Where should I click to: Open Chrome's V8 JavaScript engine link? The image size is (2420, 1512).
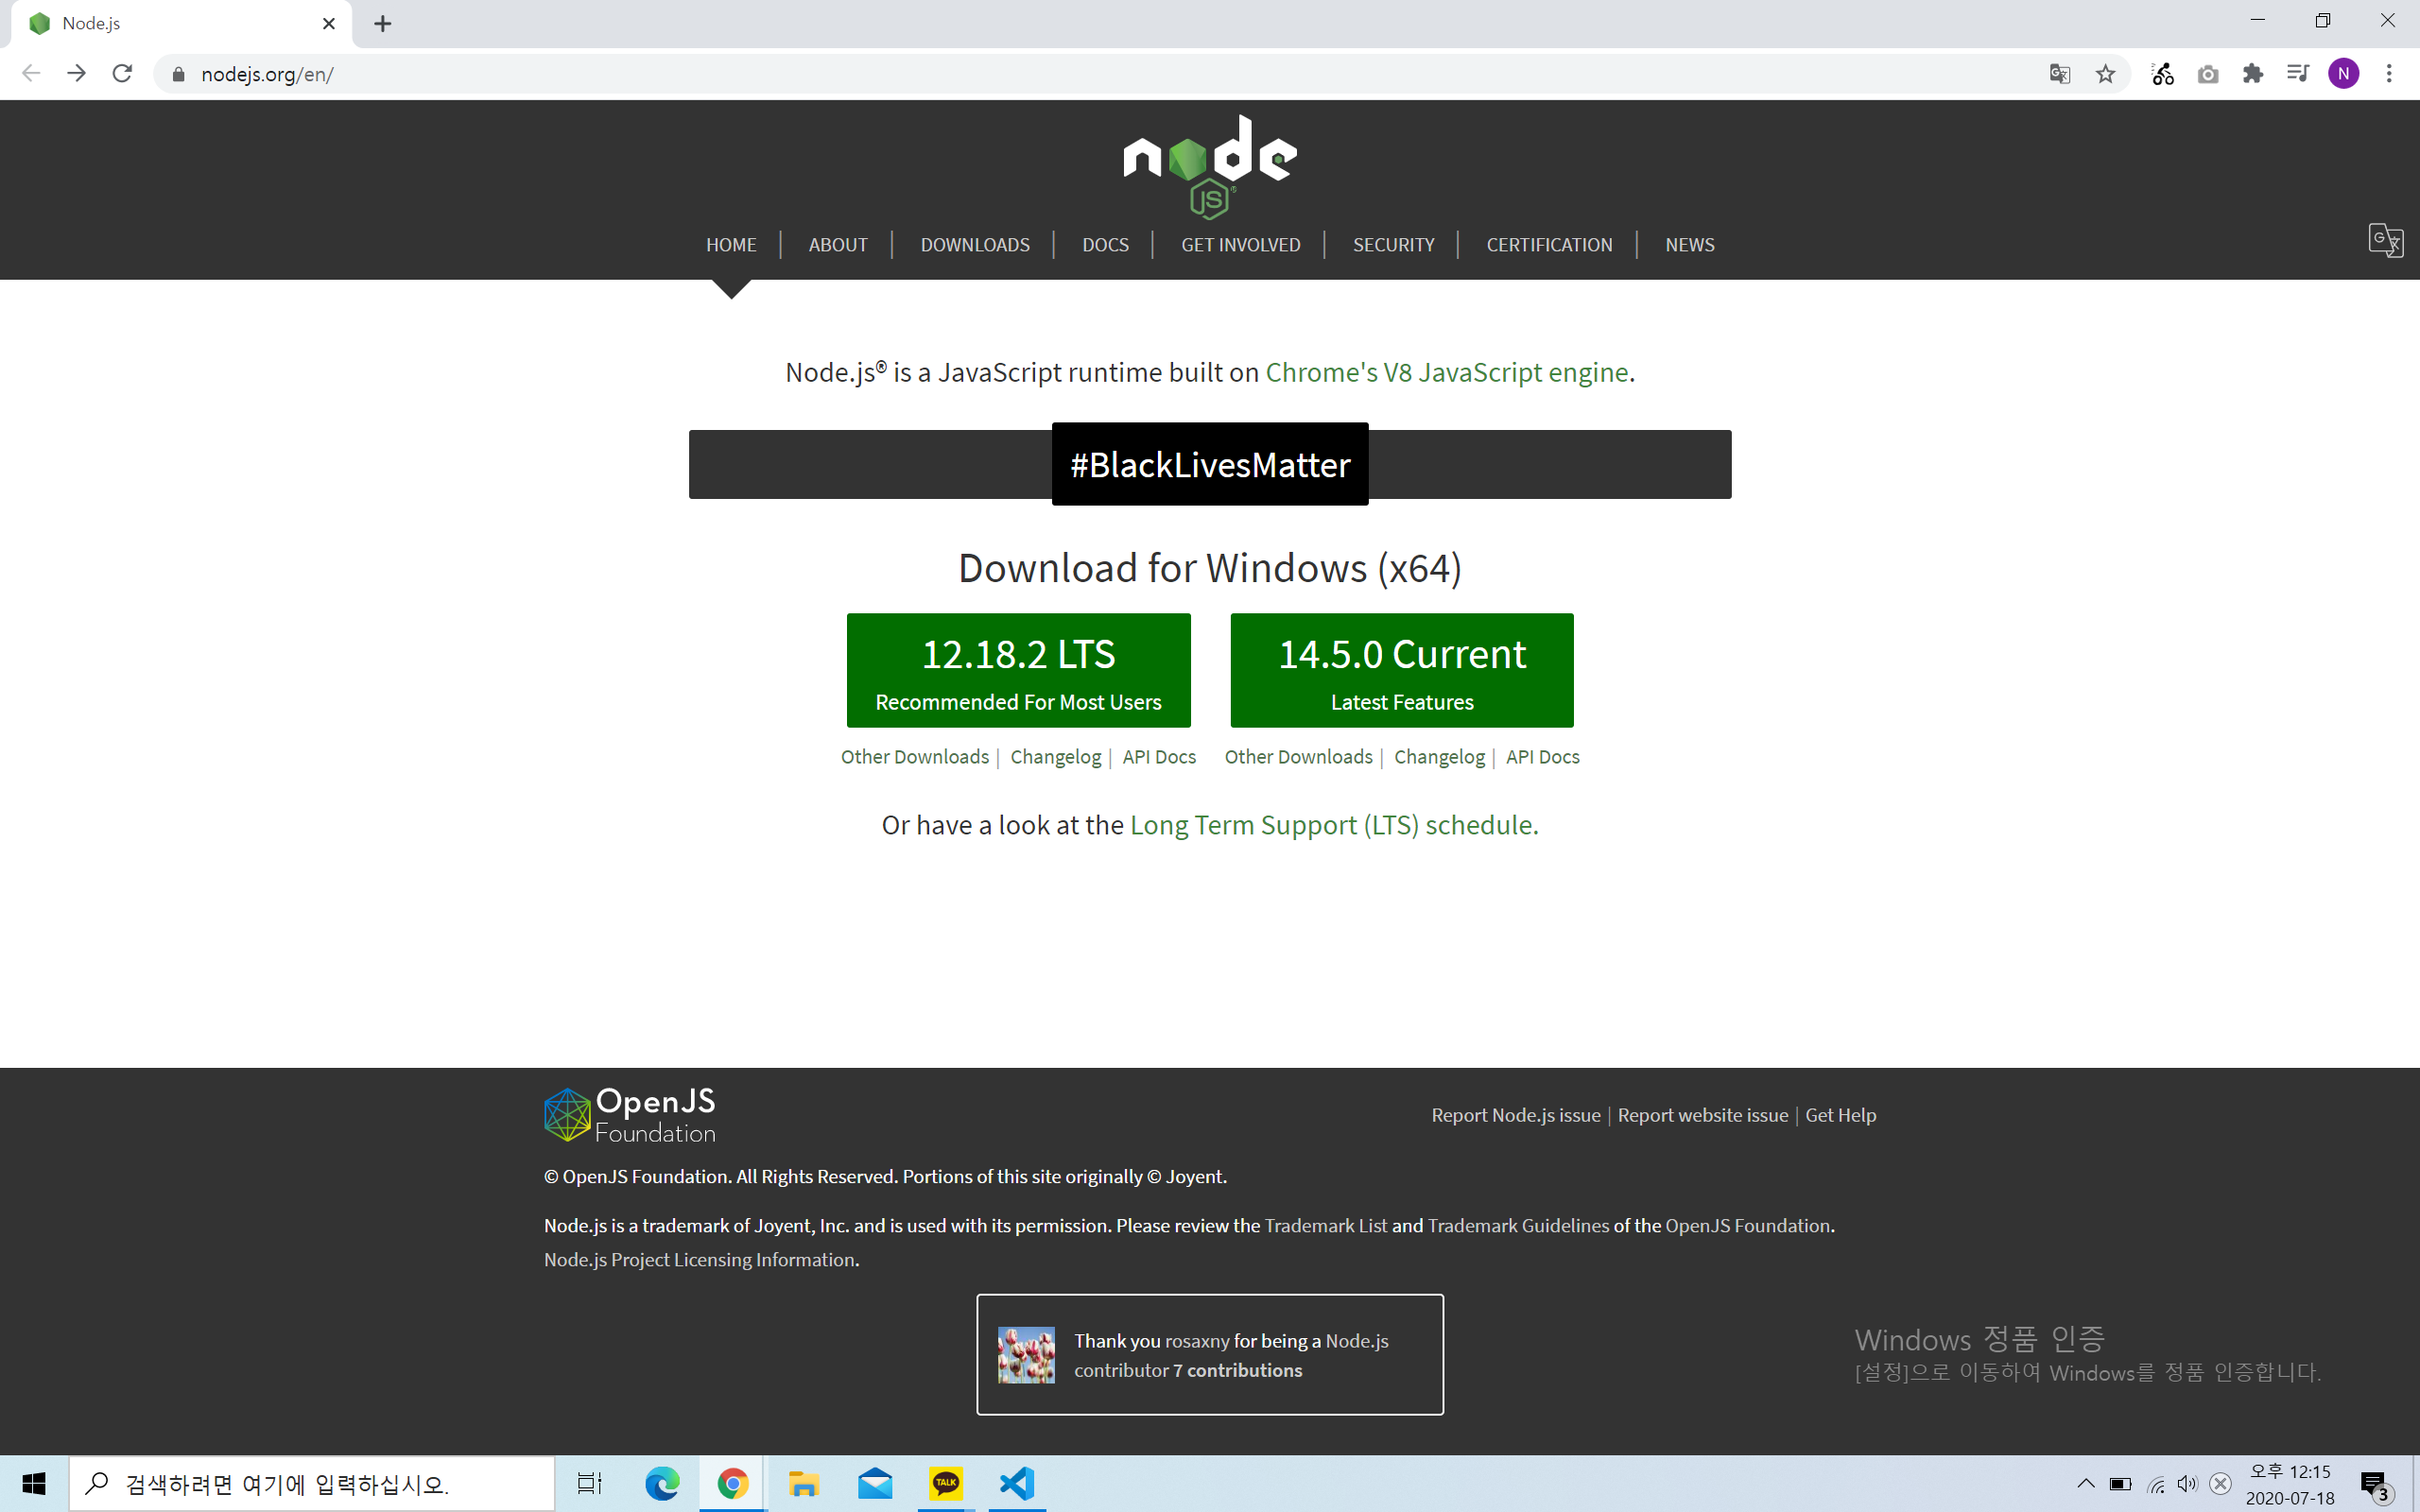1446,373
